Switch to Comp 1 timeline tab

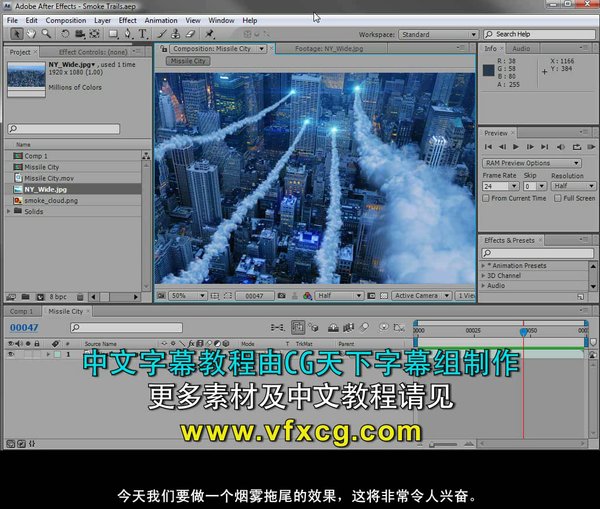21,312
